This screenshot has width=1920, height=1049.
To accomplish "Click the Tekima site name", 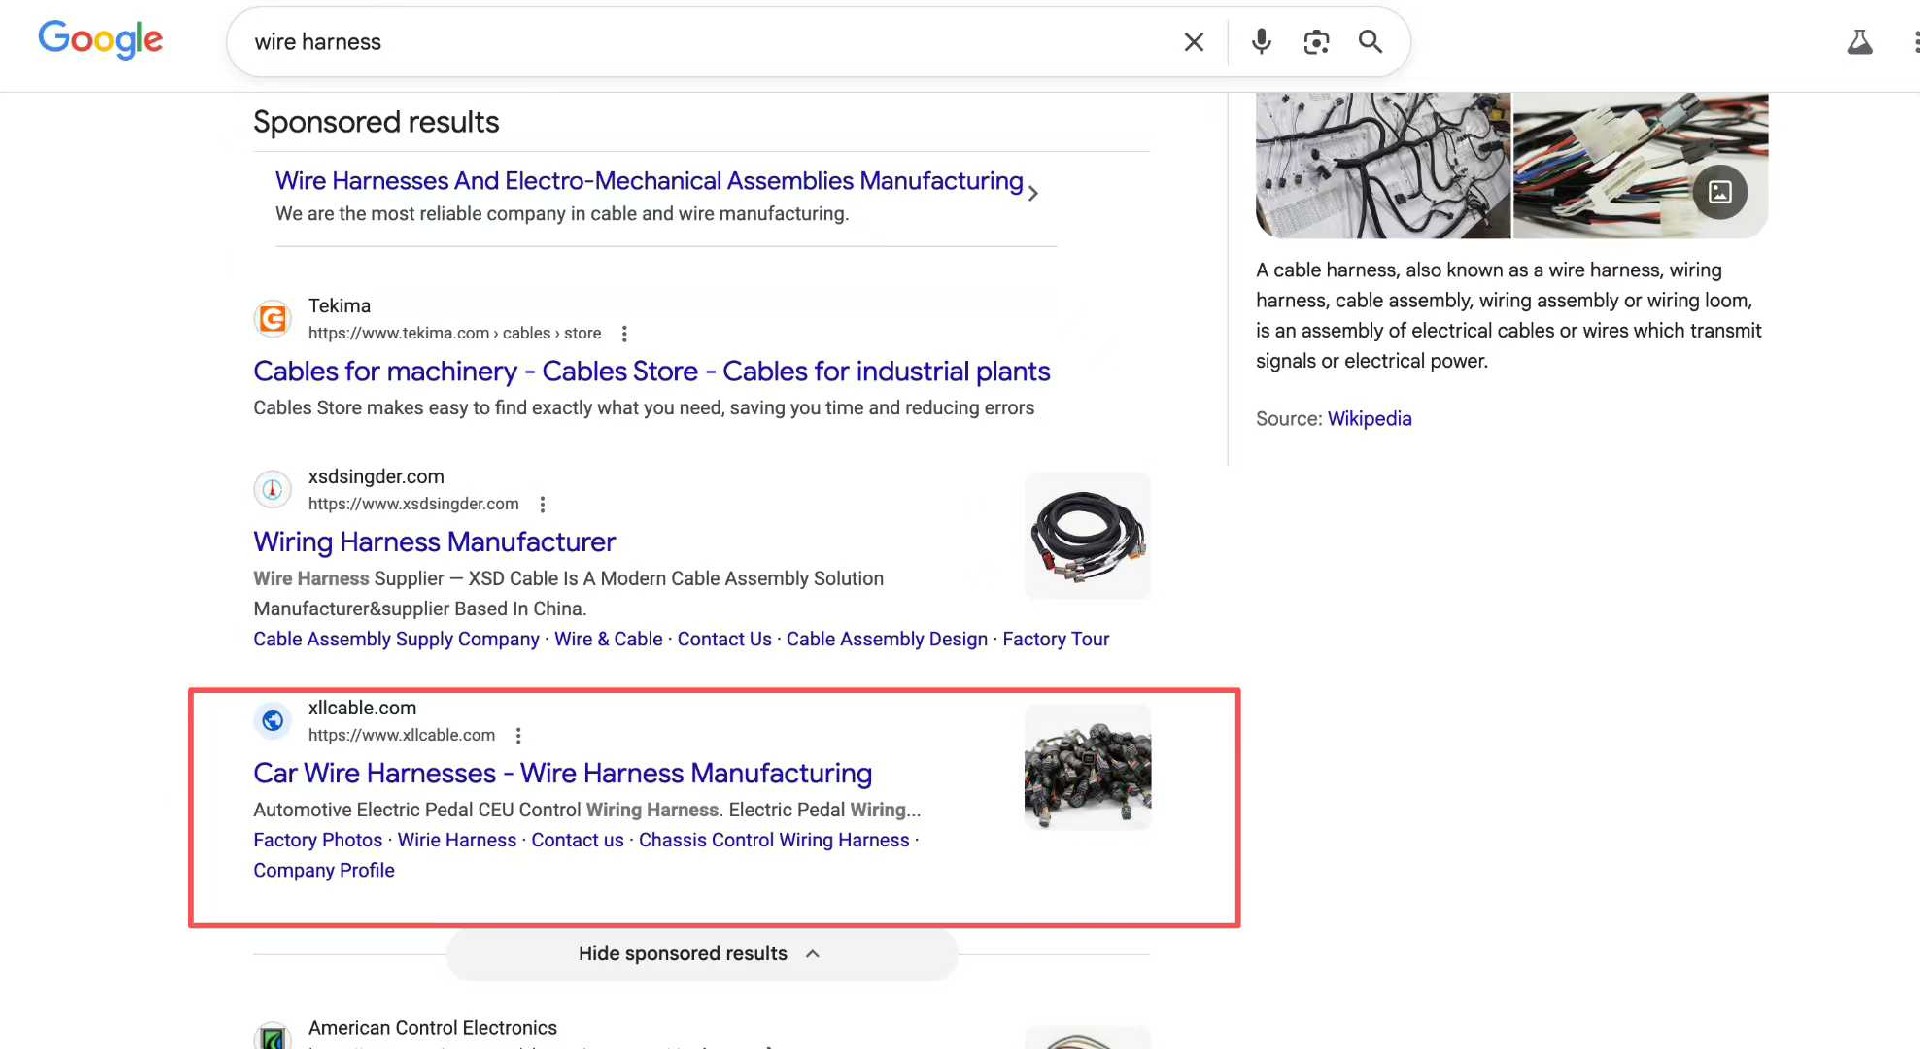I will coord(339,306).
